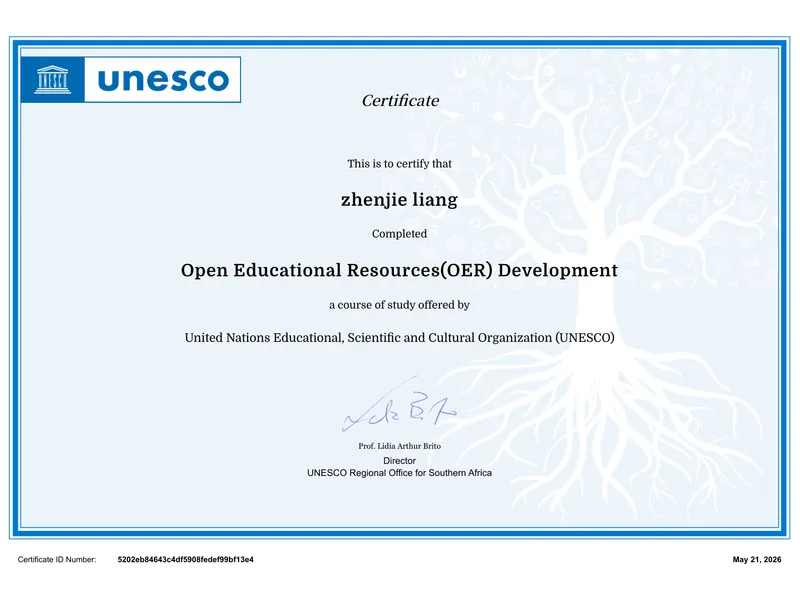The width and height of the screenshot is (800, 600).
Task: Select the name 'zhenjie liang'
Action: (x=399, y=199)
